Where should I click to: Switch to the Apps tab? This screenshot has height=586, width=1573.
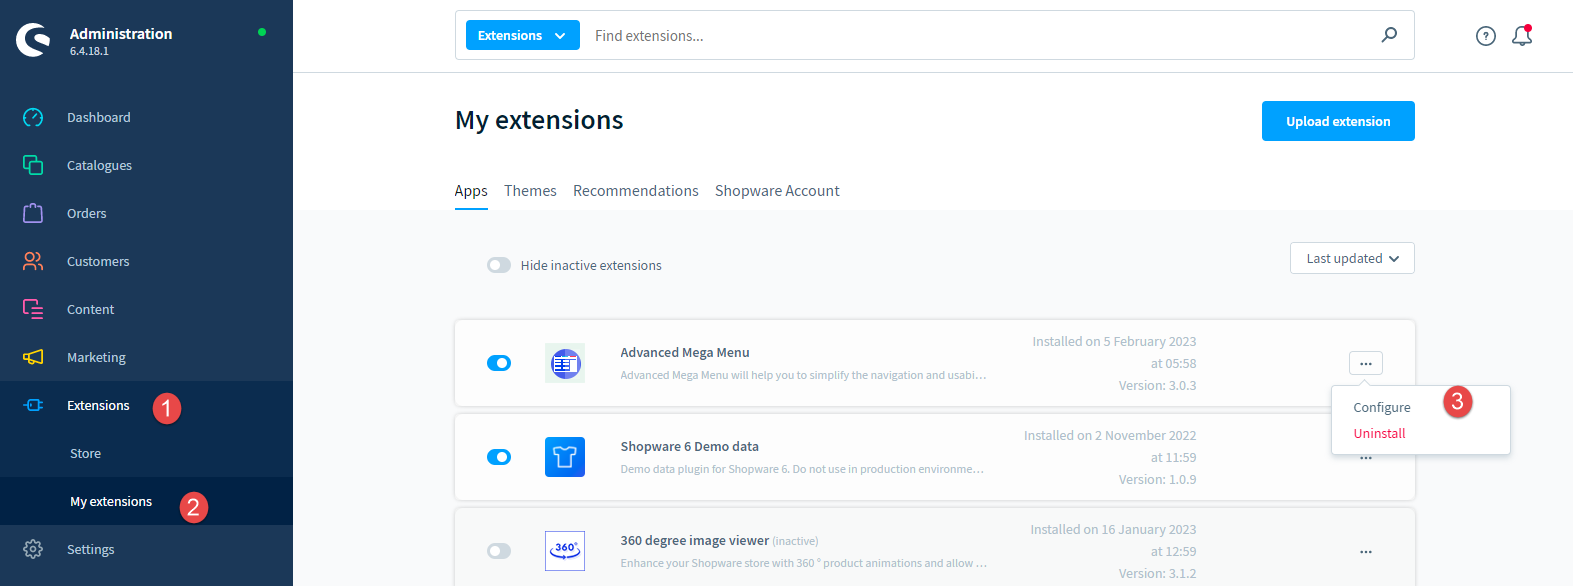[471, 191]
